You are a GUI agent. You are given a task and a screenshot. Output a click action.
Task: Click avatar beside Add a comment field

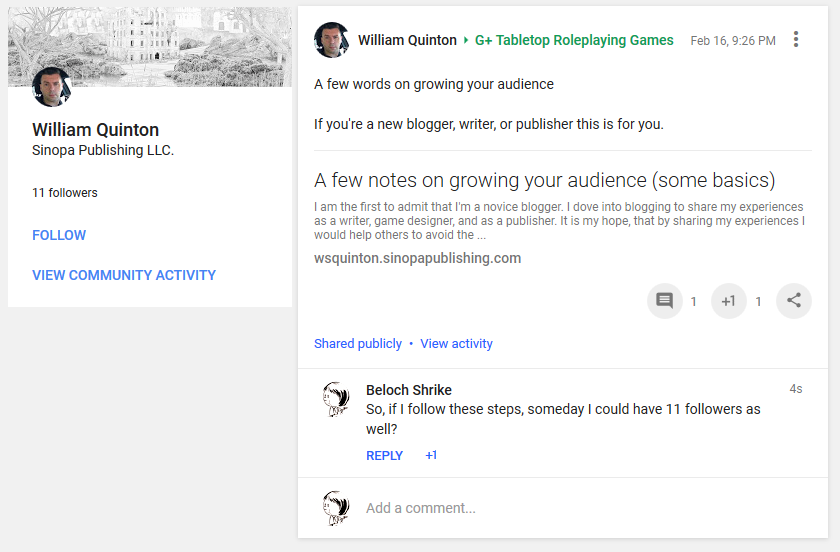coord(336,508)
